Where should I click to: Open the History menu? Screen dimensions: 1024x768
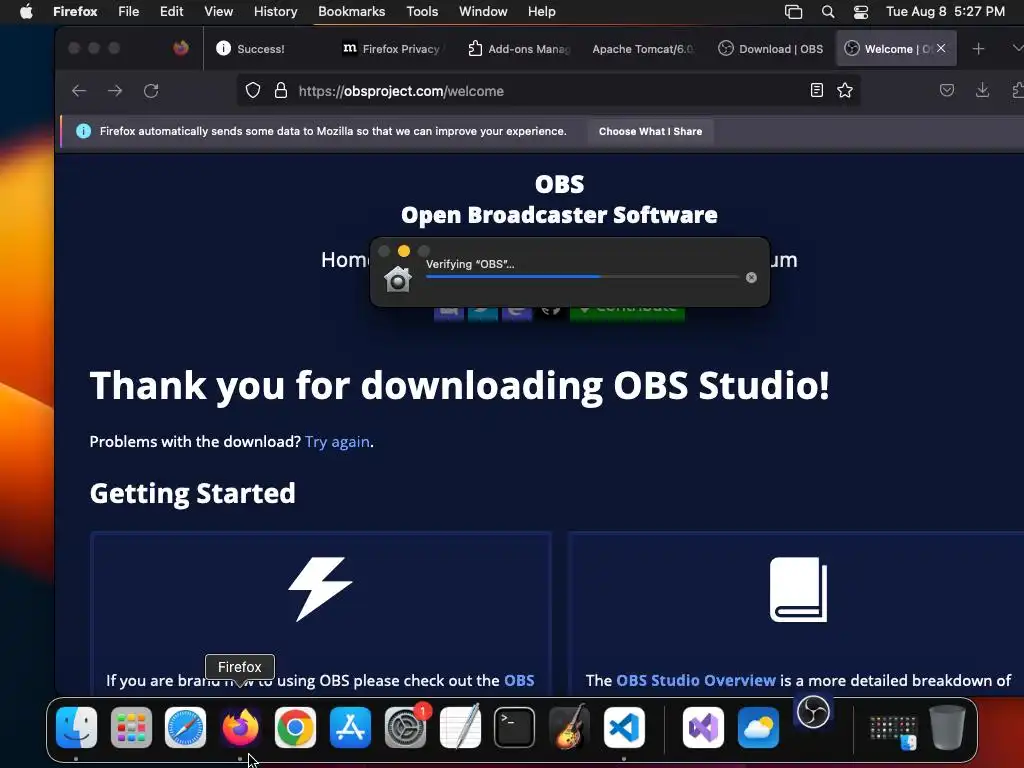tap(276, 11)
